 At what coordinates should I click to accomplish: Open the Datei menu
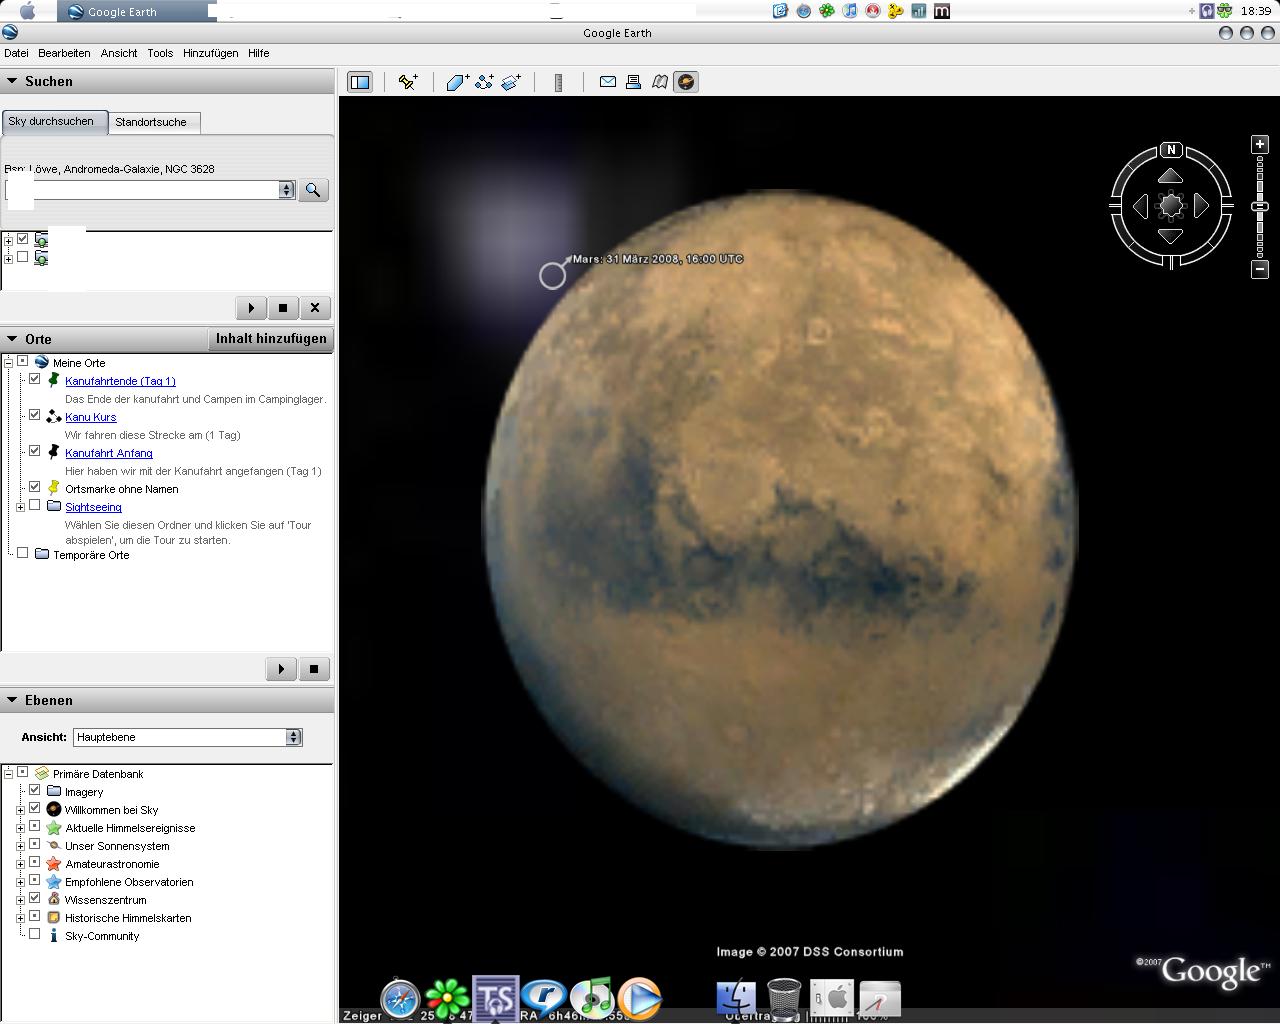click(x=16, y=53)
